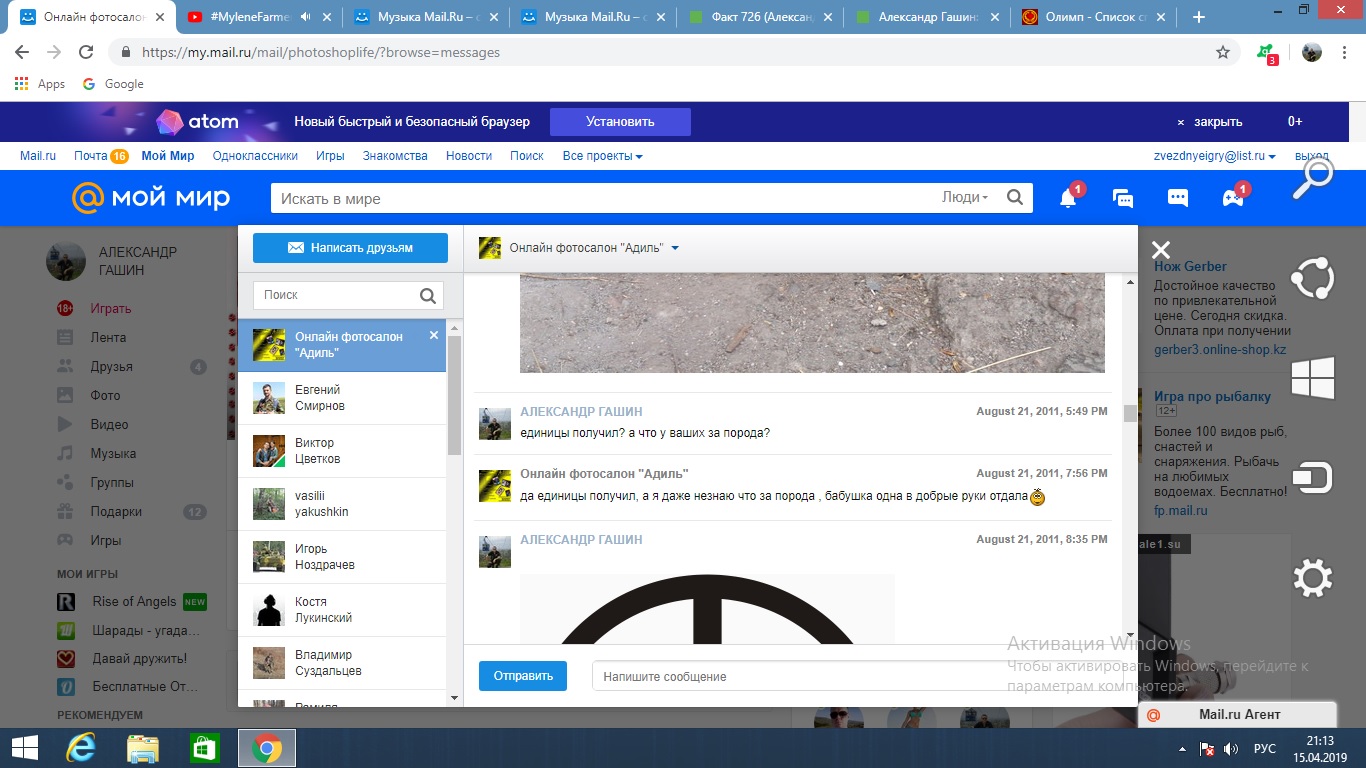Open the Игра про рыбалку ad link
This screenshot has height=768, width=1366.
[1212, 396]
